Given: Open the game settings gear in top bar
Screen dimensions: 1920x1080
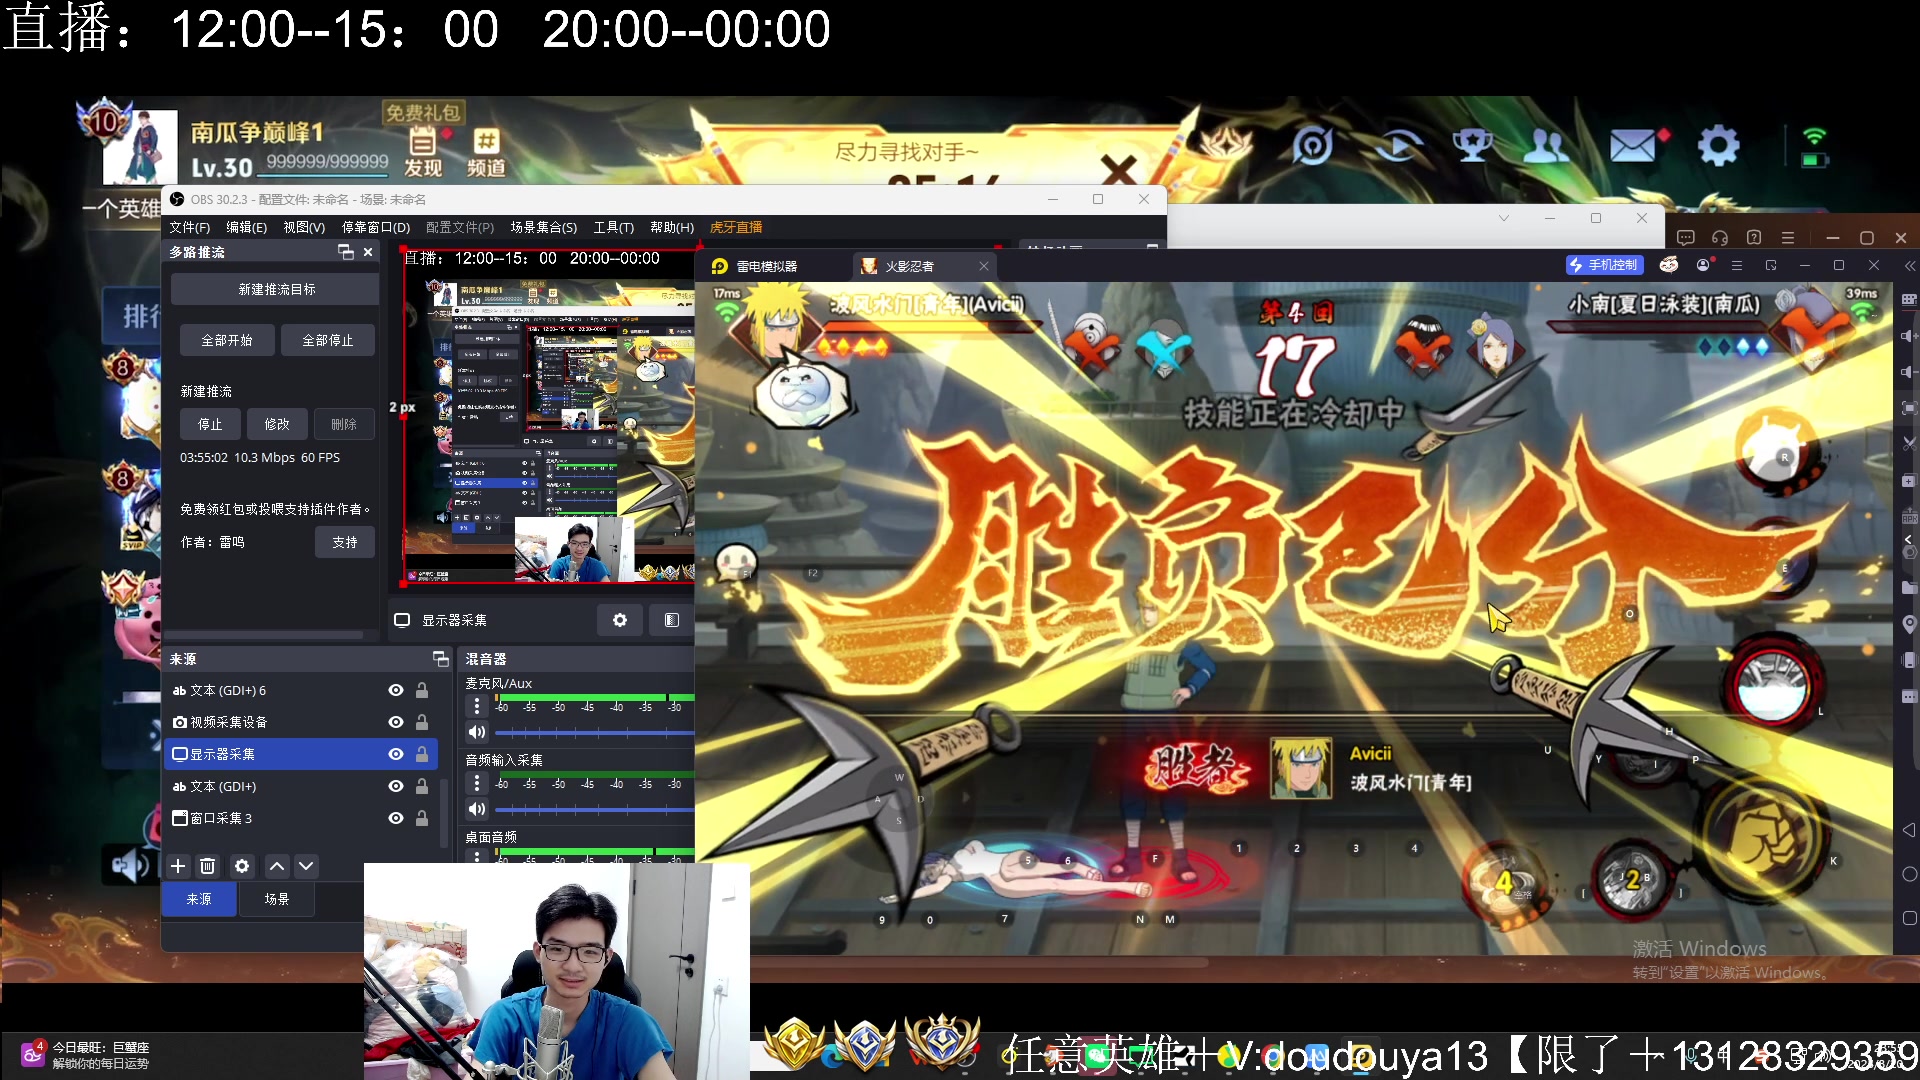Looking at the screenshot, I should (x=1718, y=147).
